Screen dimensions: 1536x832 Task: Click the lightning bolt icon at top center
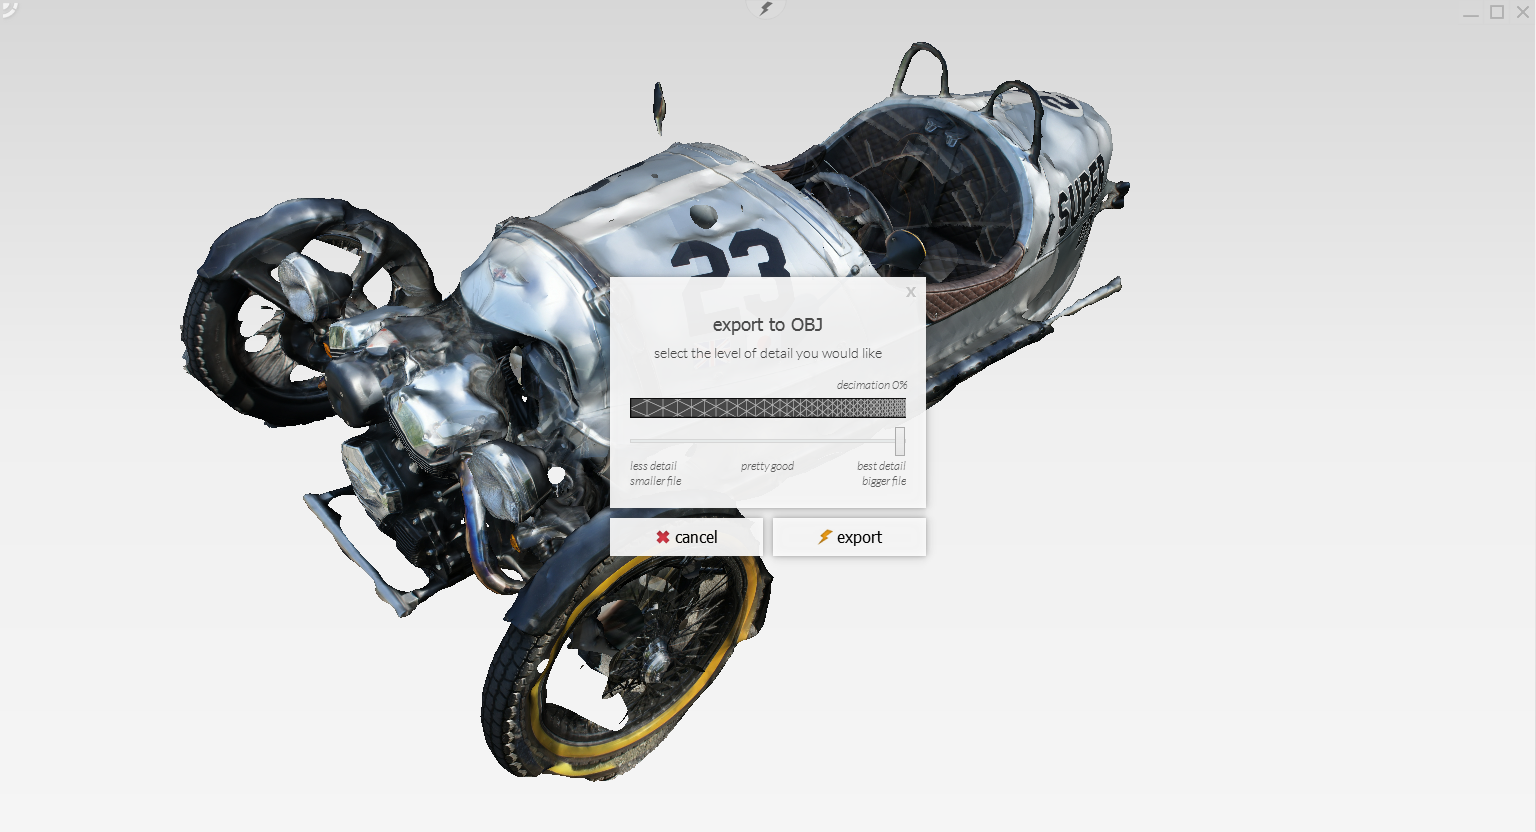(x=766, y=9)
